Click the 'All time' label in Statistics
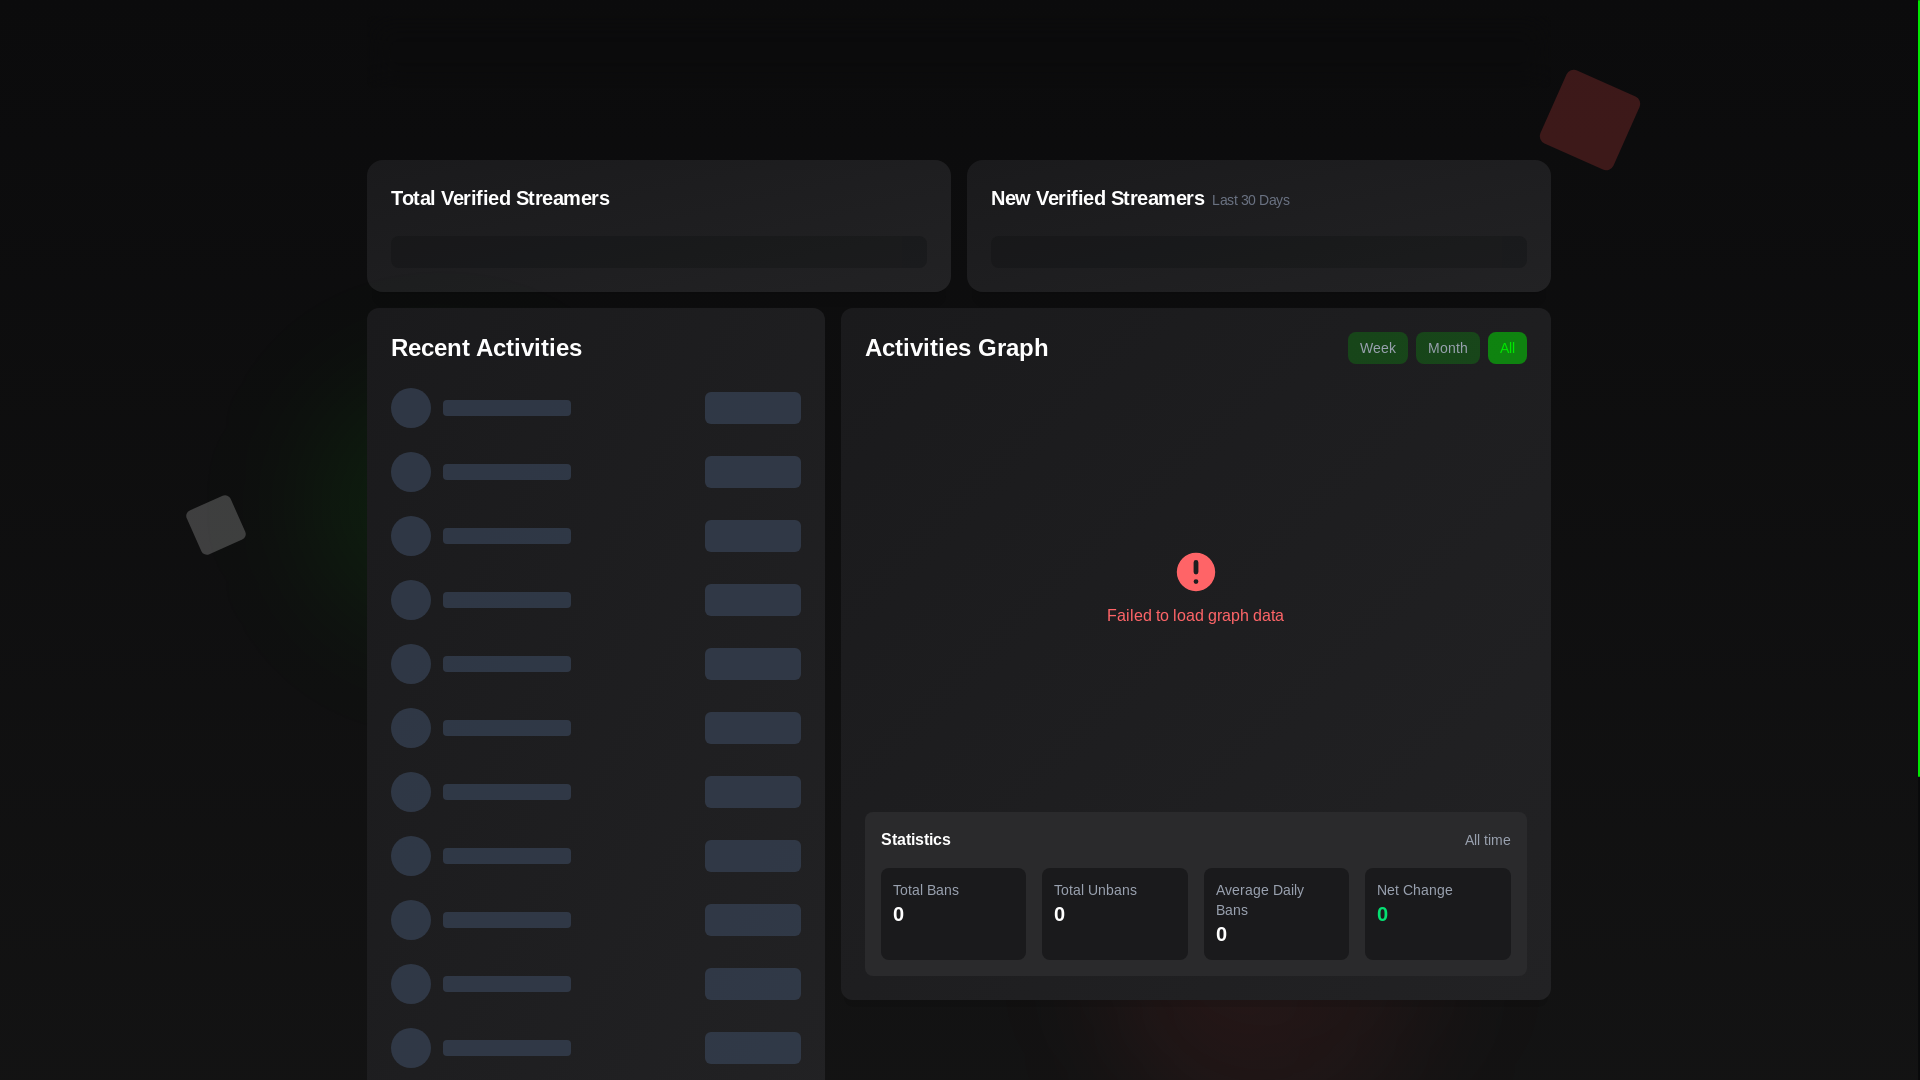The width and height of the screenshot is (1920, 1080). (1487, 840)
